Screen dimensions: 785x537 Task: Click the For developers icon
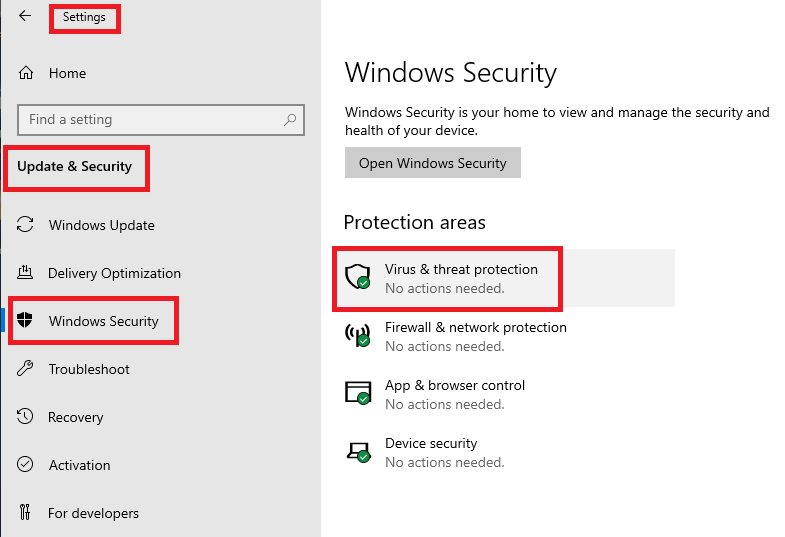click(x=27, y=513)
